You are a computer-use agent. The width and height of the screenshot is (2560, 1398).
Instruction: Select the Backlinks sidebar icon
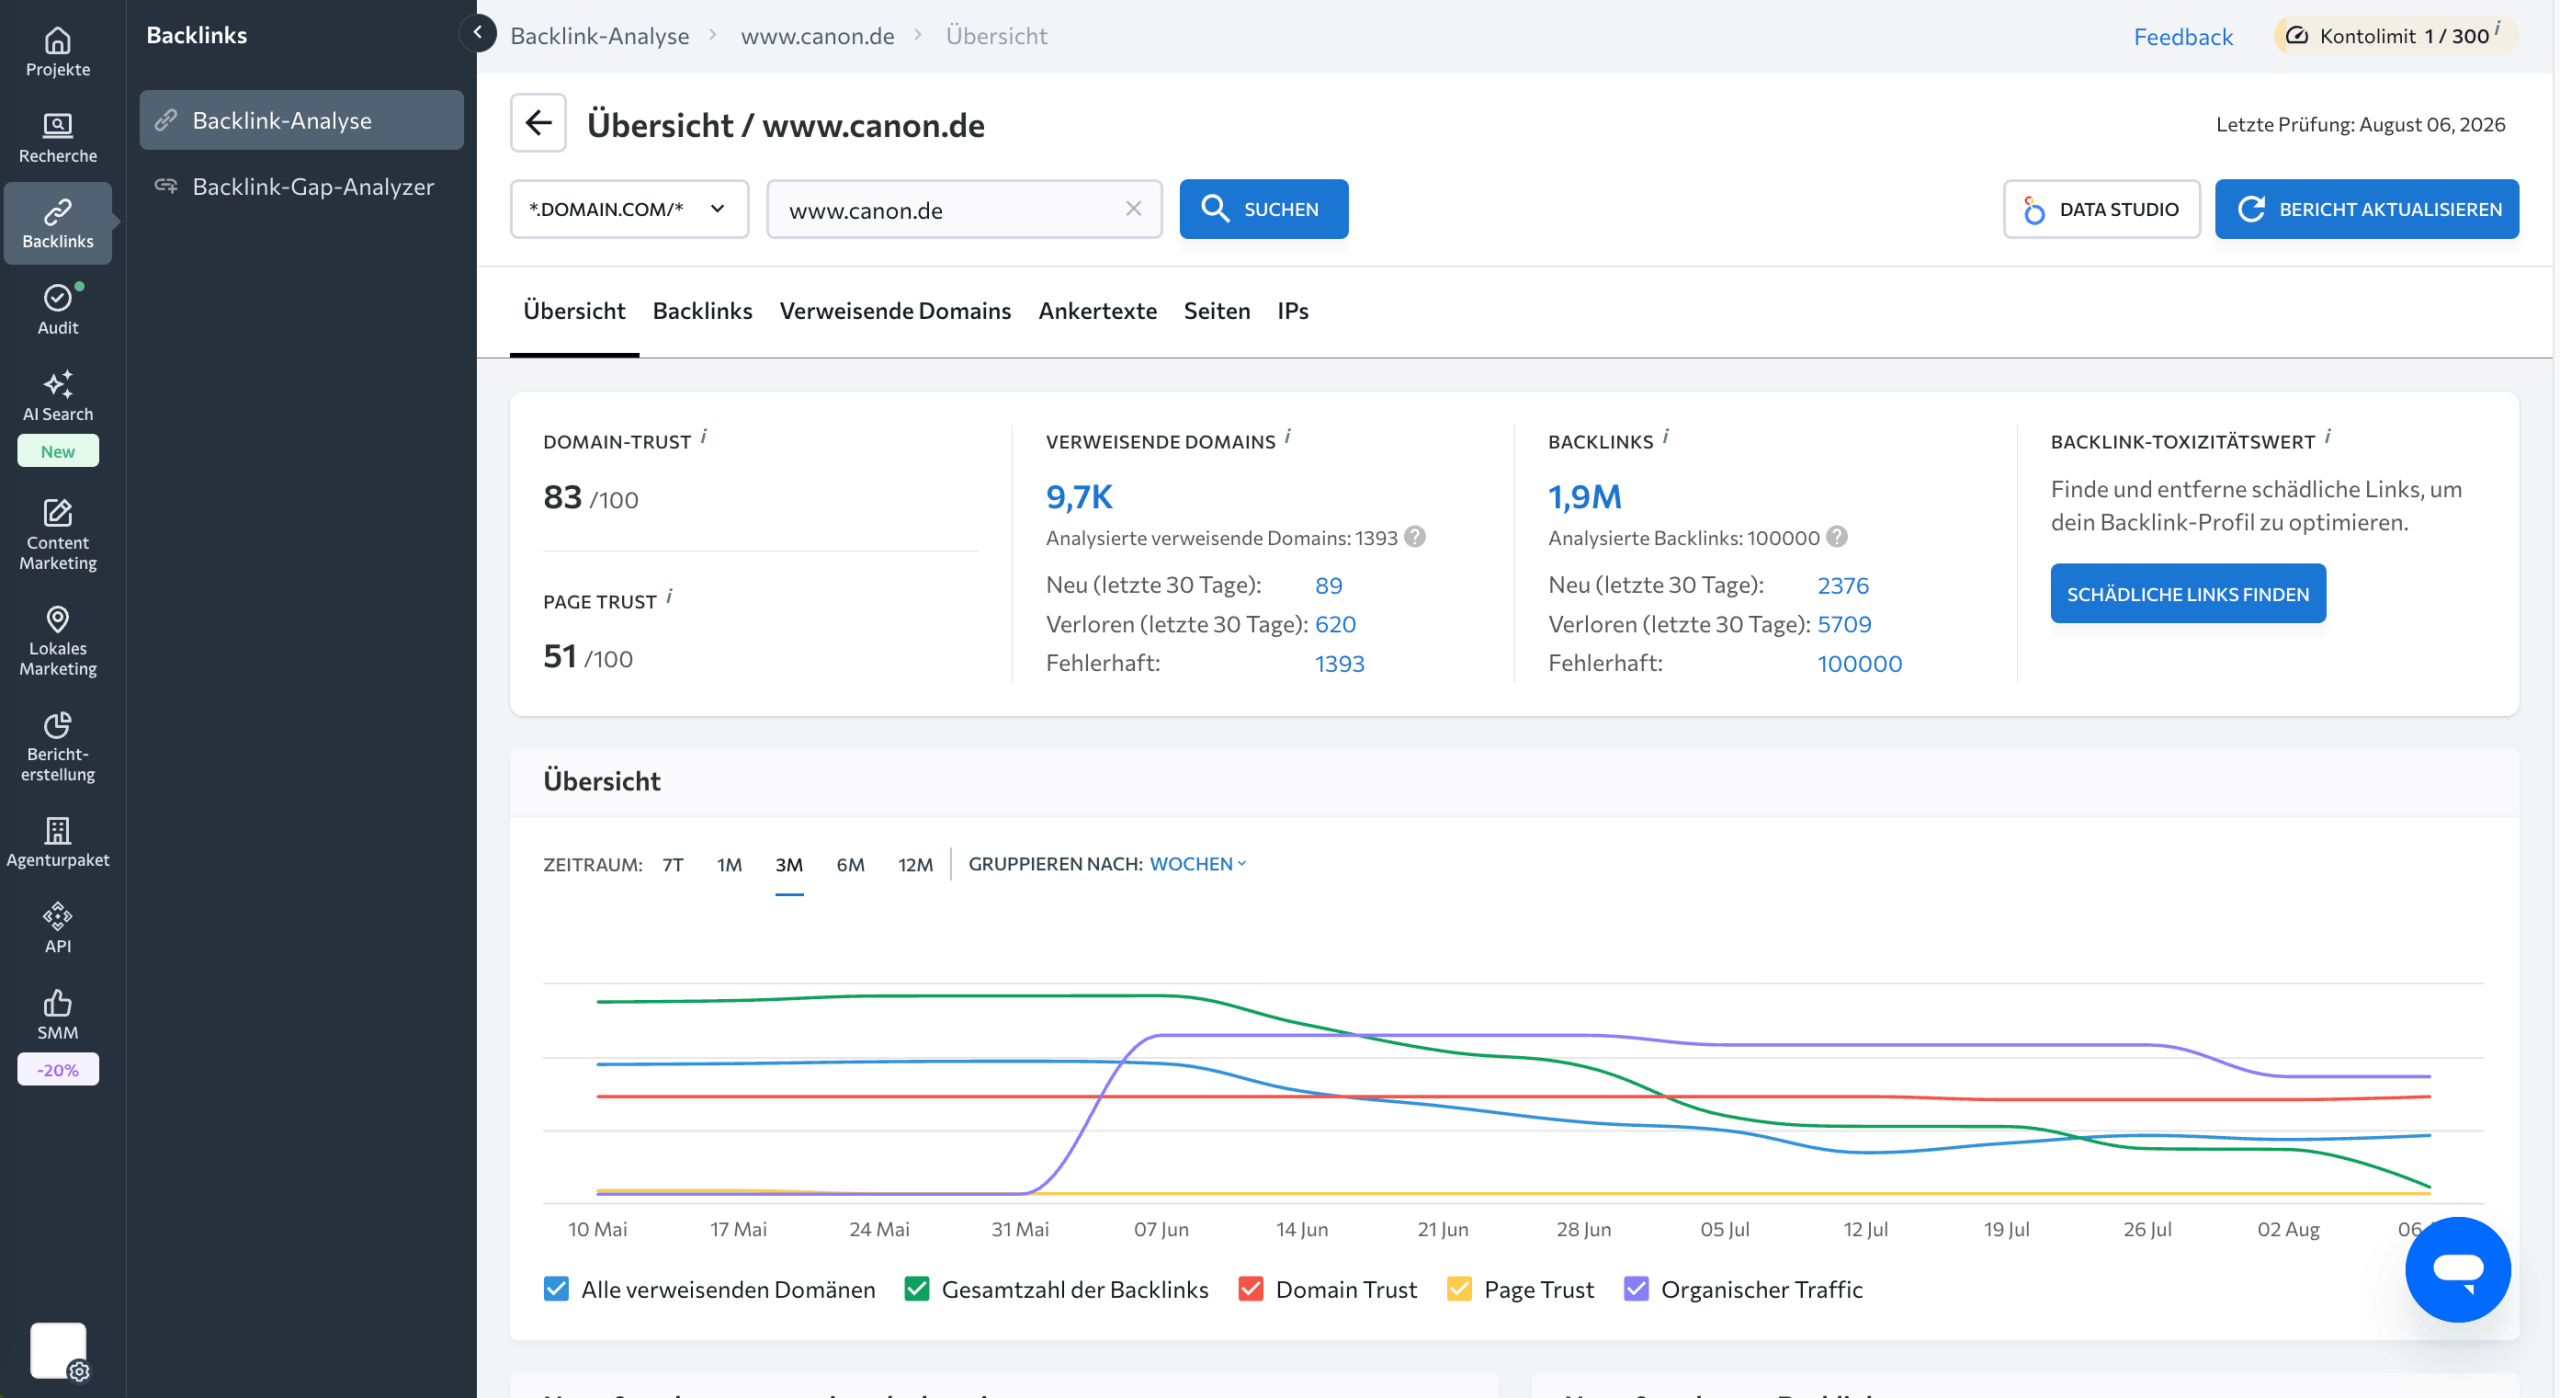point(58,223)
